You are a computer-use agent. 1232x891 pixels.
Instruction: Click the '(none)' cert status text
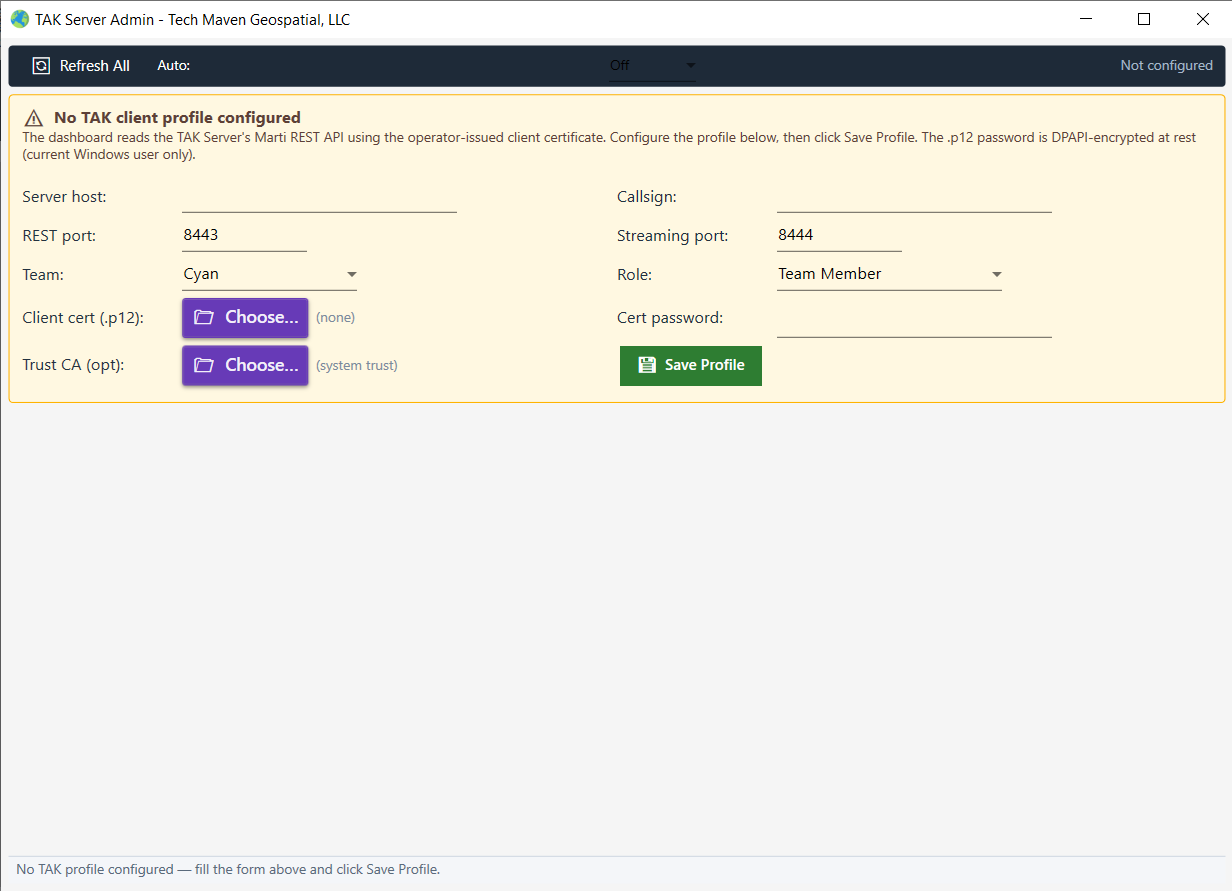[336, 317]
